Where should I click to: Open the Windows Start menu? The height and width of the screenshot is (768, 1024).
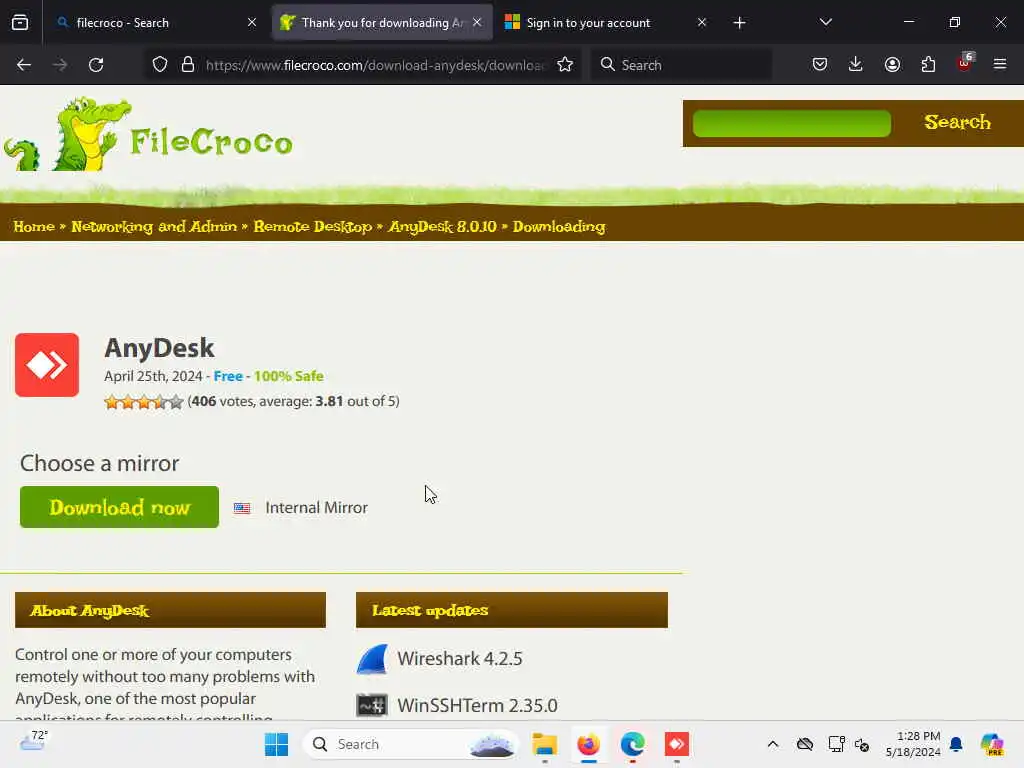coord(276,744)
